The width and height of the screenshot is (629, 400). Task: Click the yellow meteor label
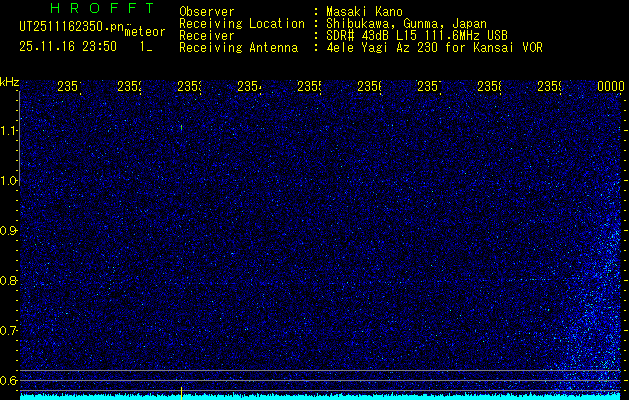(x=145, y=32)
